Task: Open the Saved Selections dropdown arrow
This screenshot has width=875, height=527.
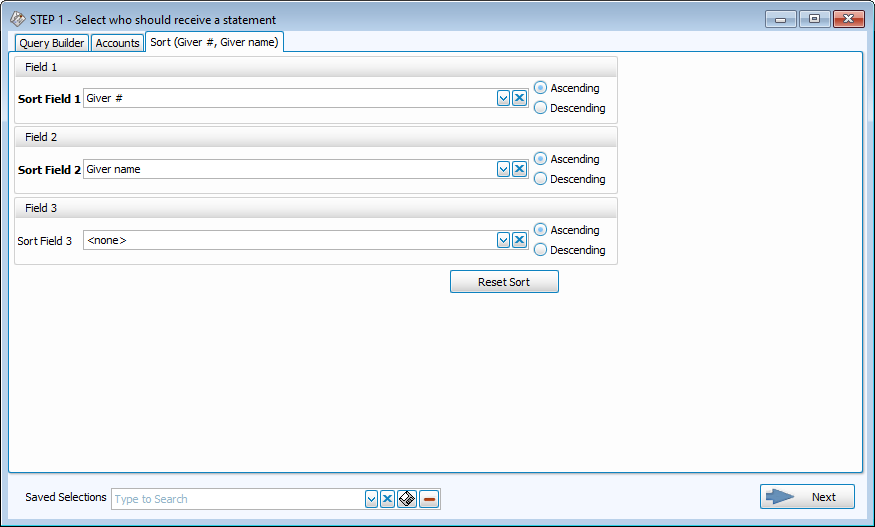Action: (x=371, y=499)
